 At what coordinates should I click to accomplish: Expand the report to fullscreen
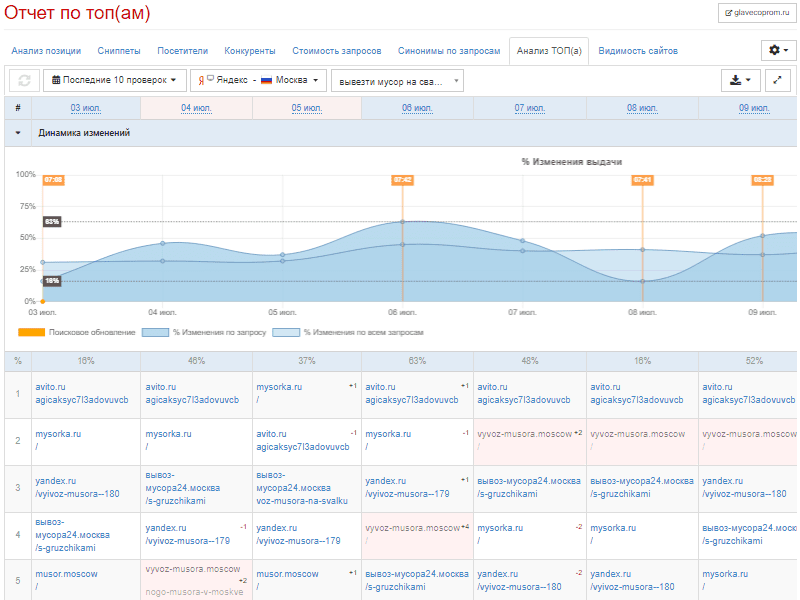point(778,81)
